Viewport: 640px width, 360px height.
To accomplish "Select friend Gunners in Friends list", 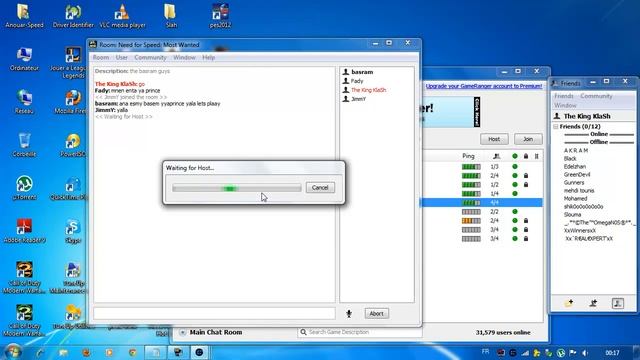I will click(574, 182).
